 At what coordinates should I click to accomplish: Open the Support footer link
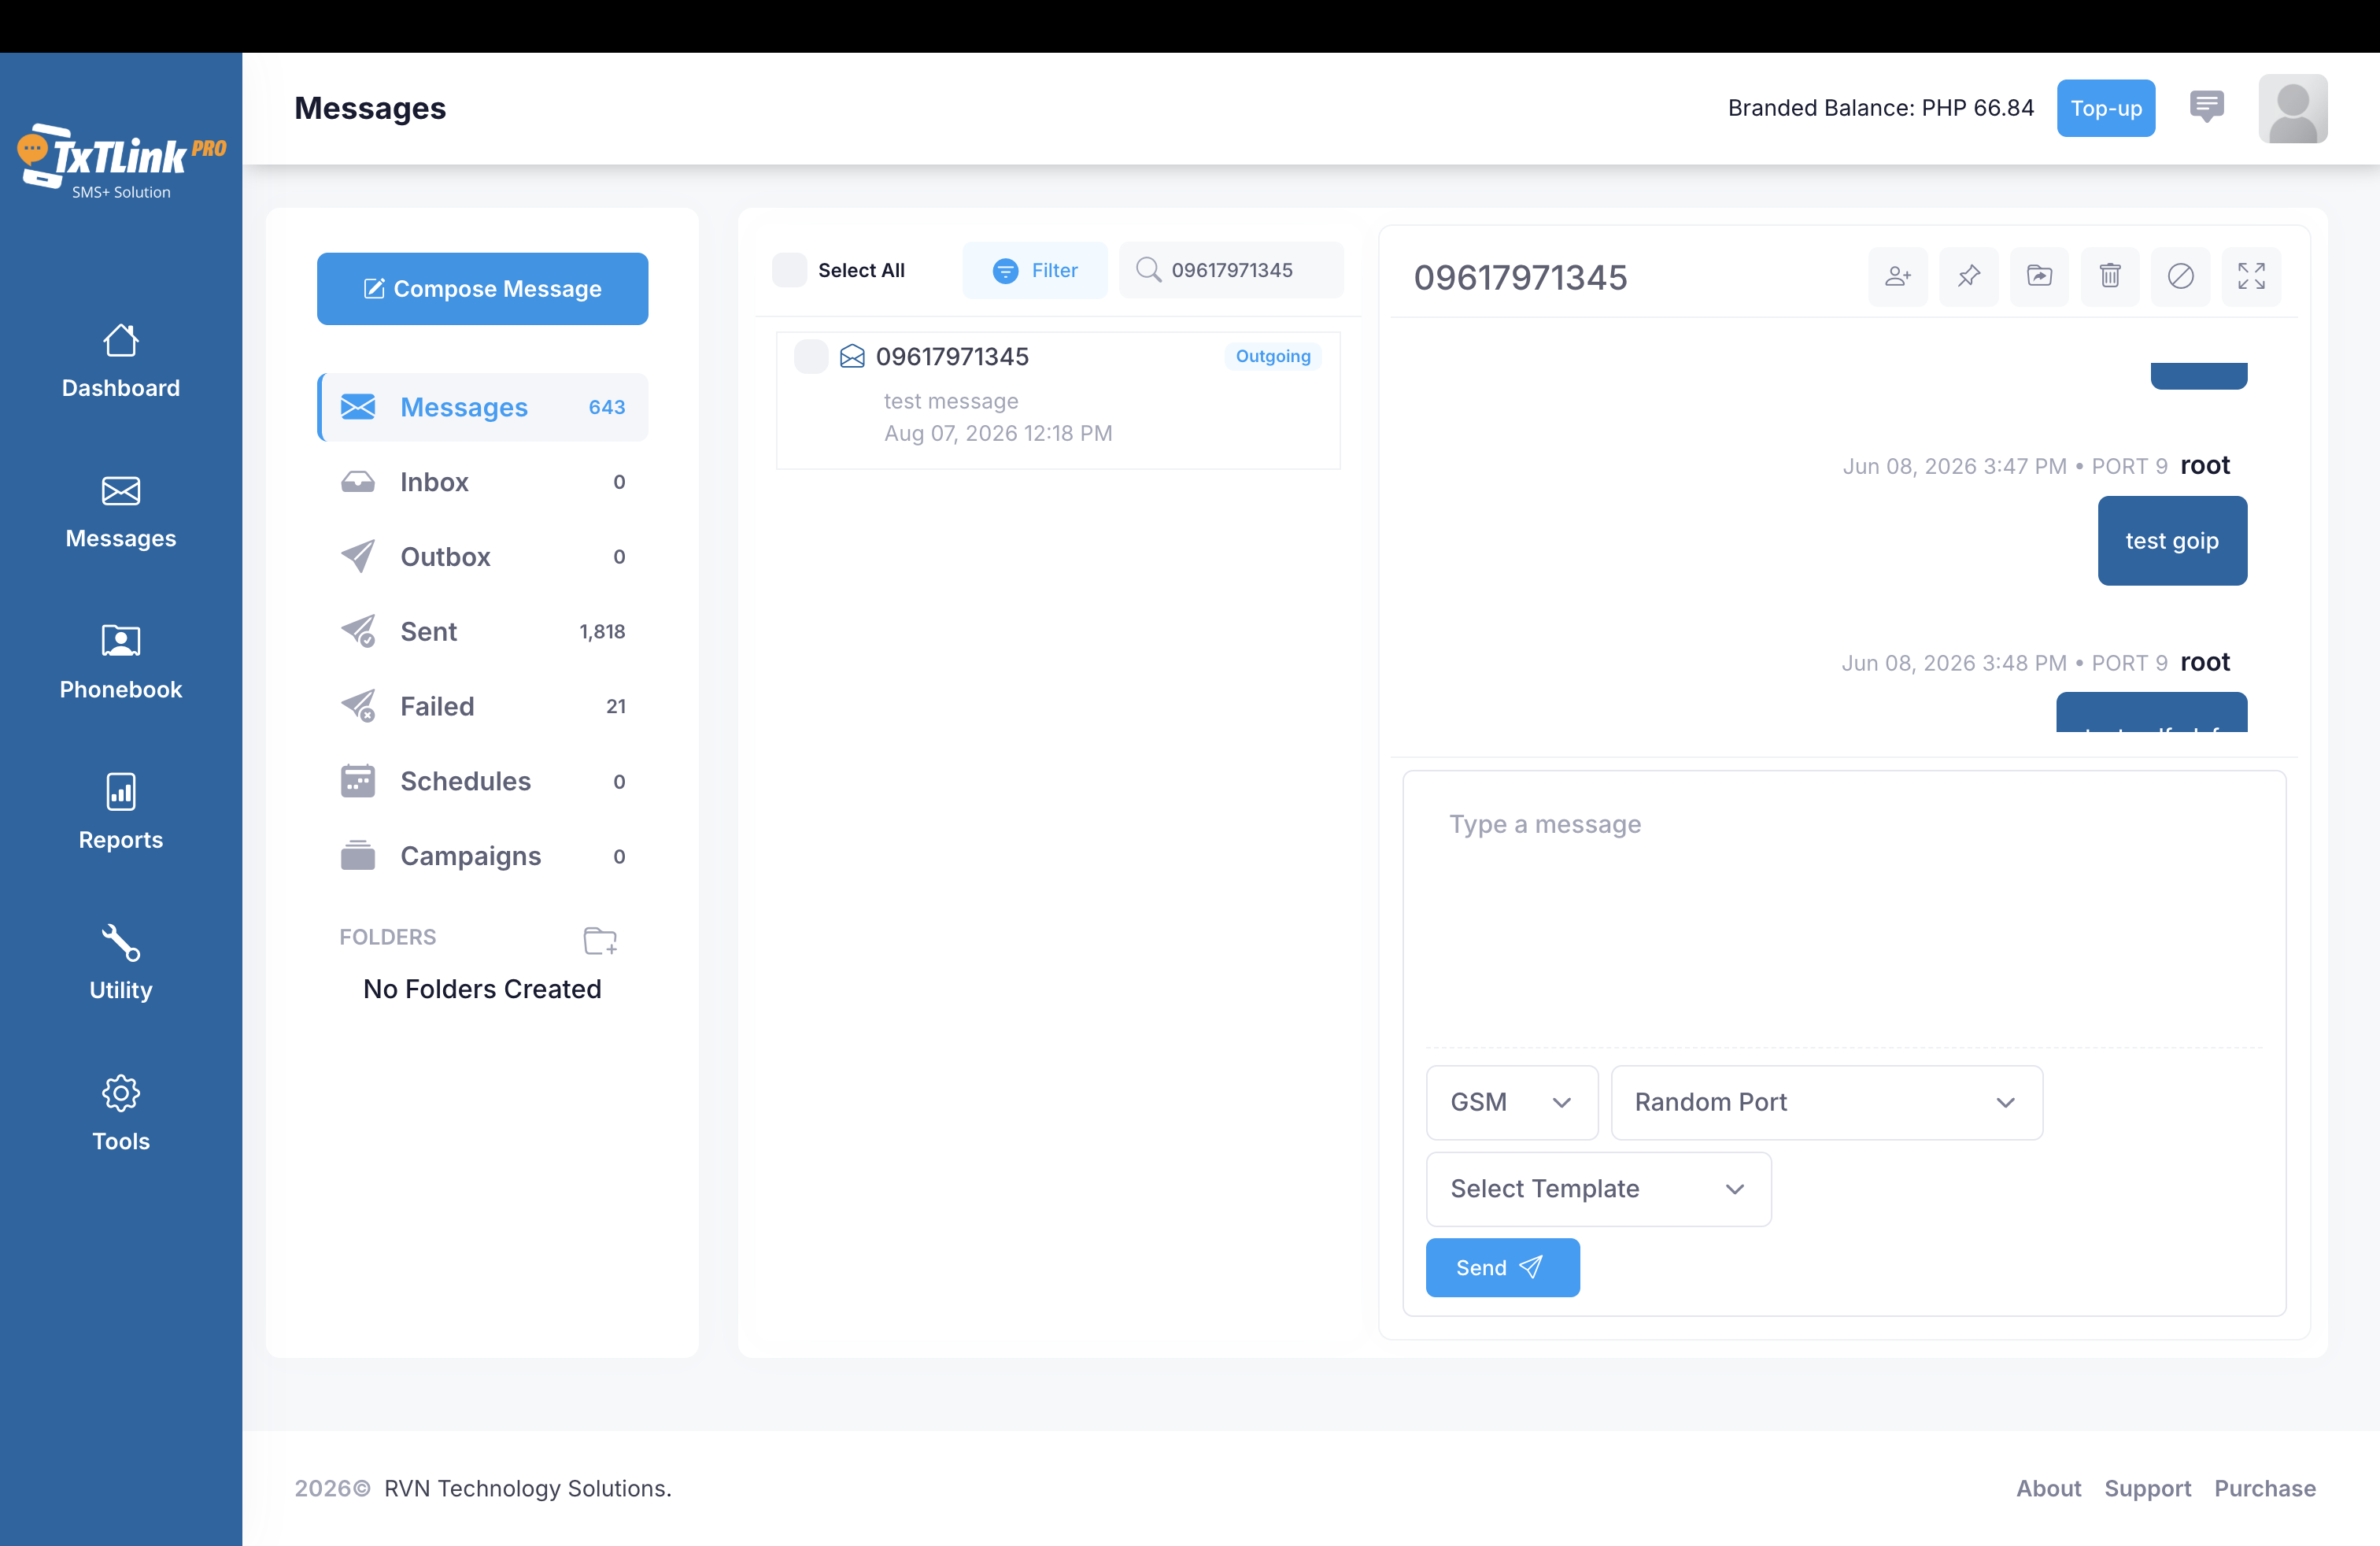click(2147, 1489)
